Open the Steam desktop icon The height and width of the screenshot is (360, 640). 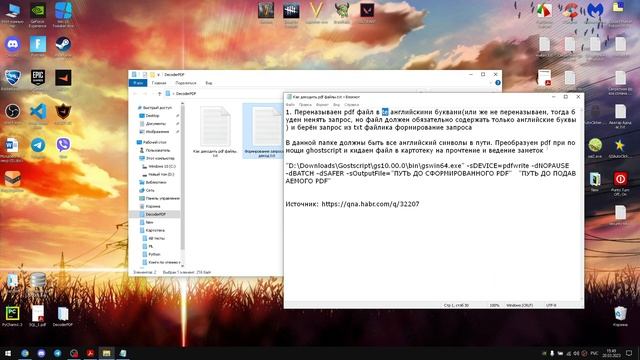coord(63,44)
